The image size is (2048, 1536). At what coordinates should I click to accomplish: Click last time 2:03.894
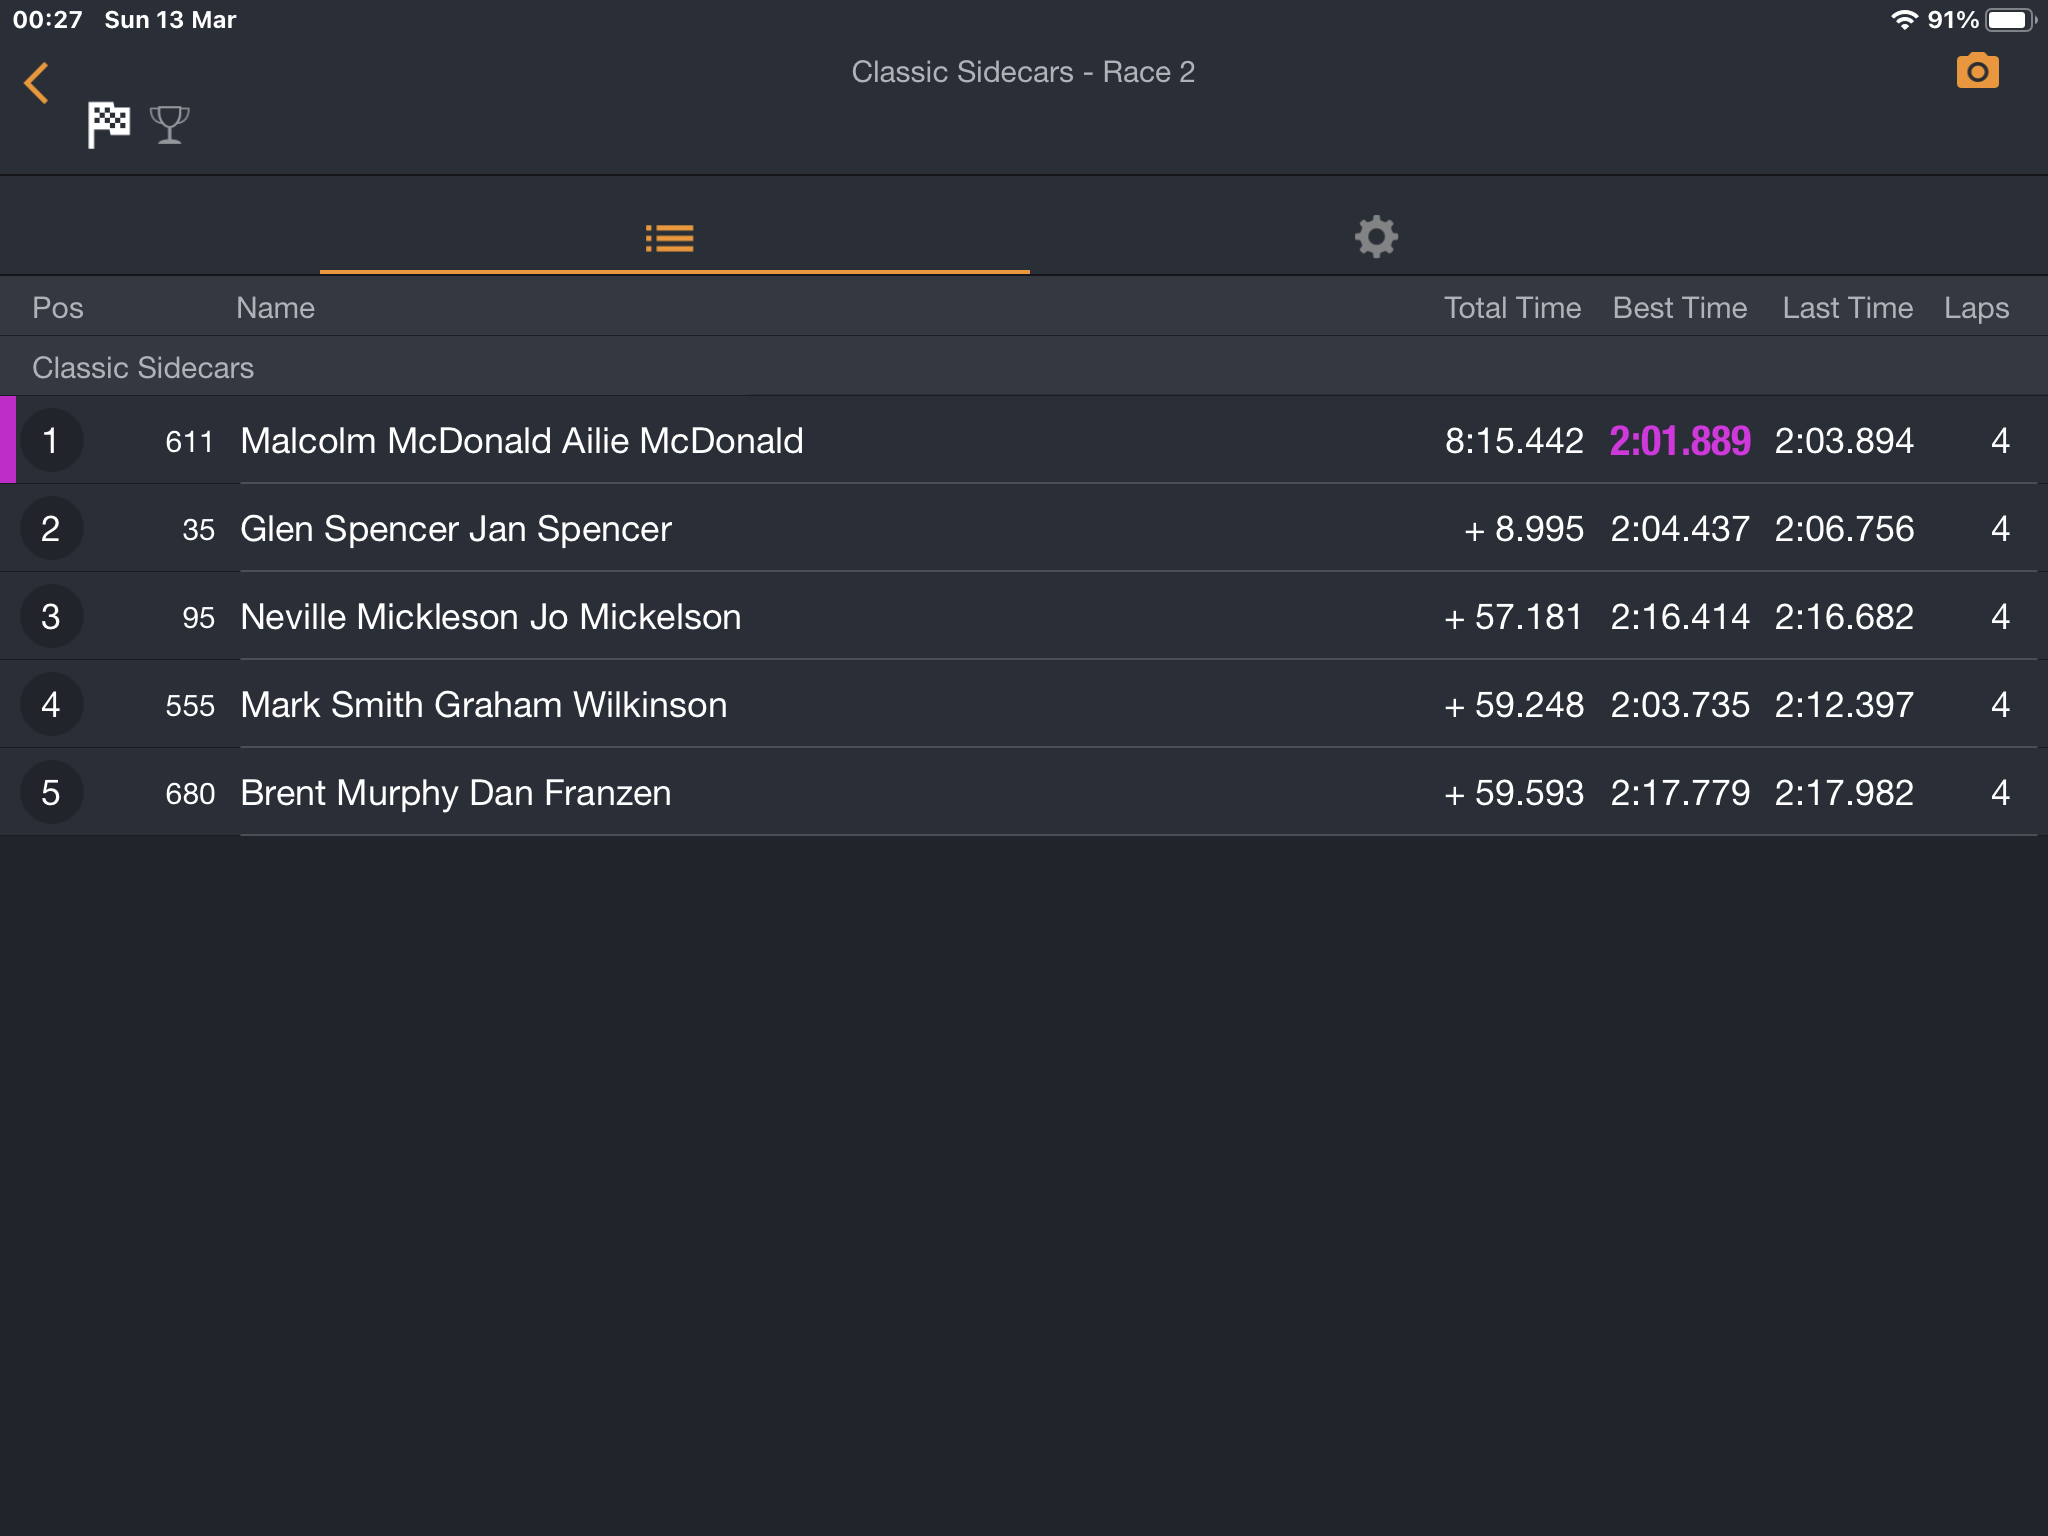[x=1844, y=441]
